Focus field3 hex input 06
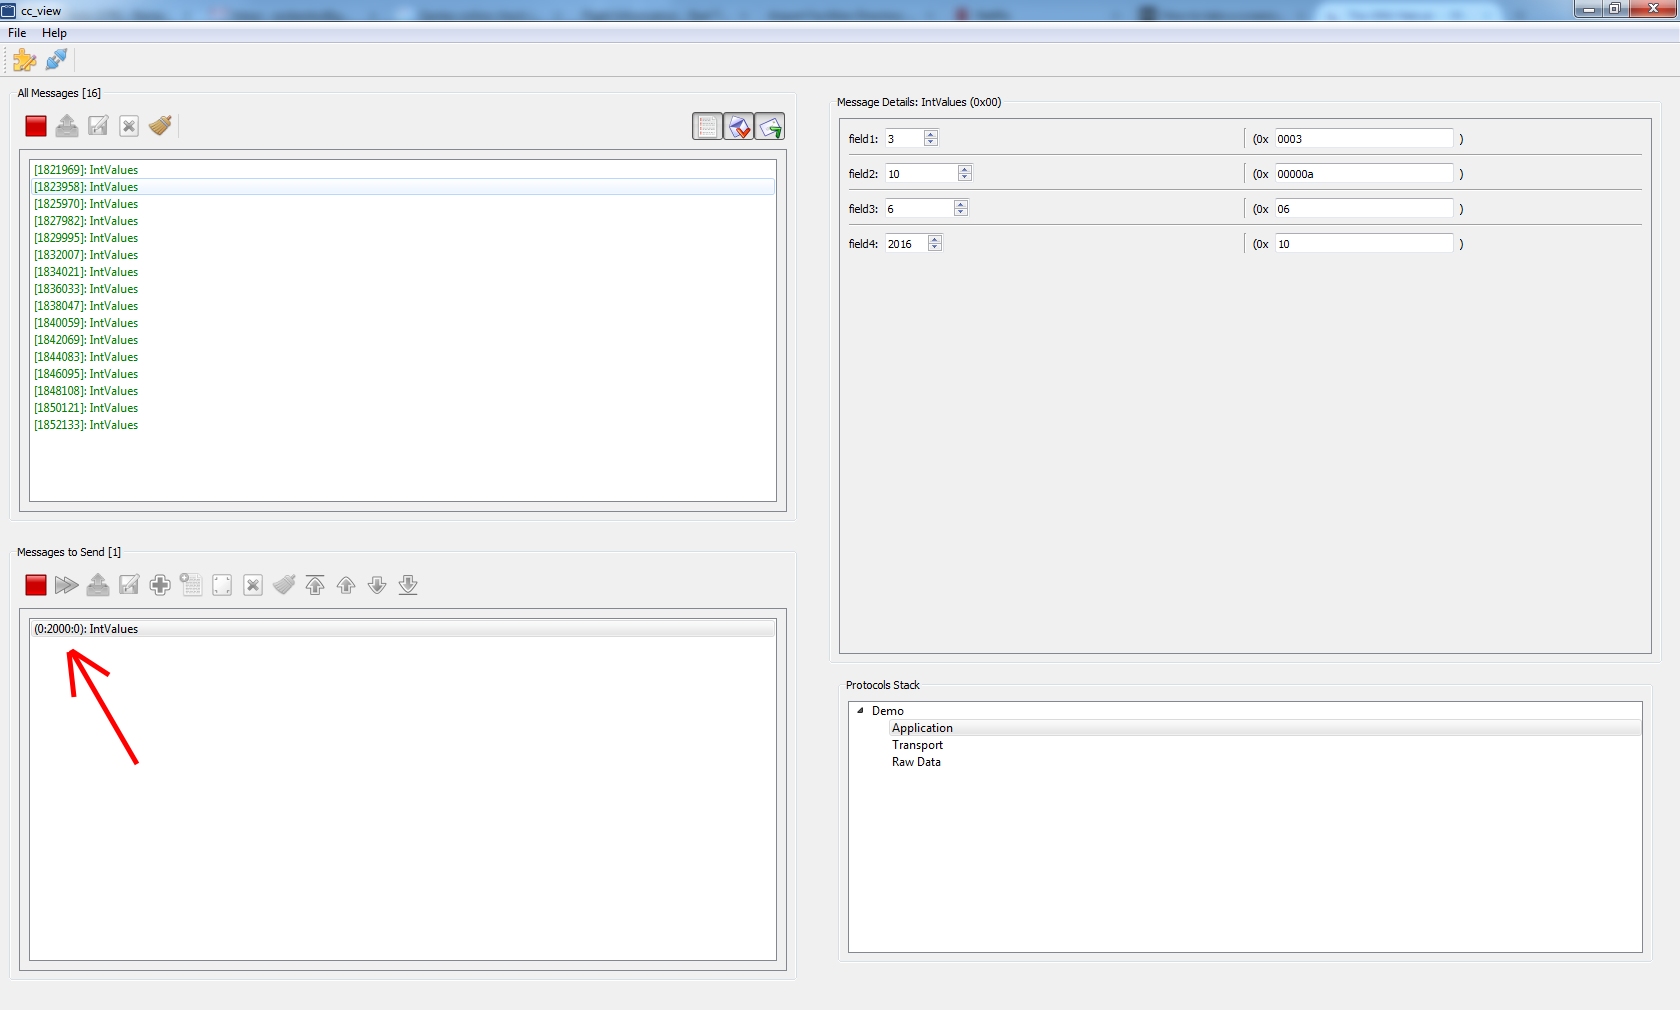The image size is (1680, 1010). point(1363,208)
